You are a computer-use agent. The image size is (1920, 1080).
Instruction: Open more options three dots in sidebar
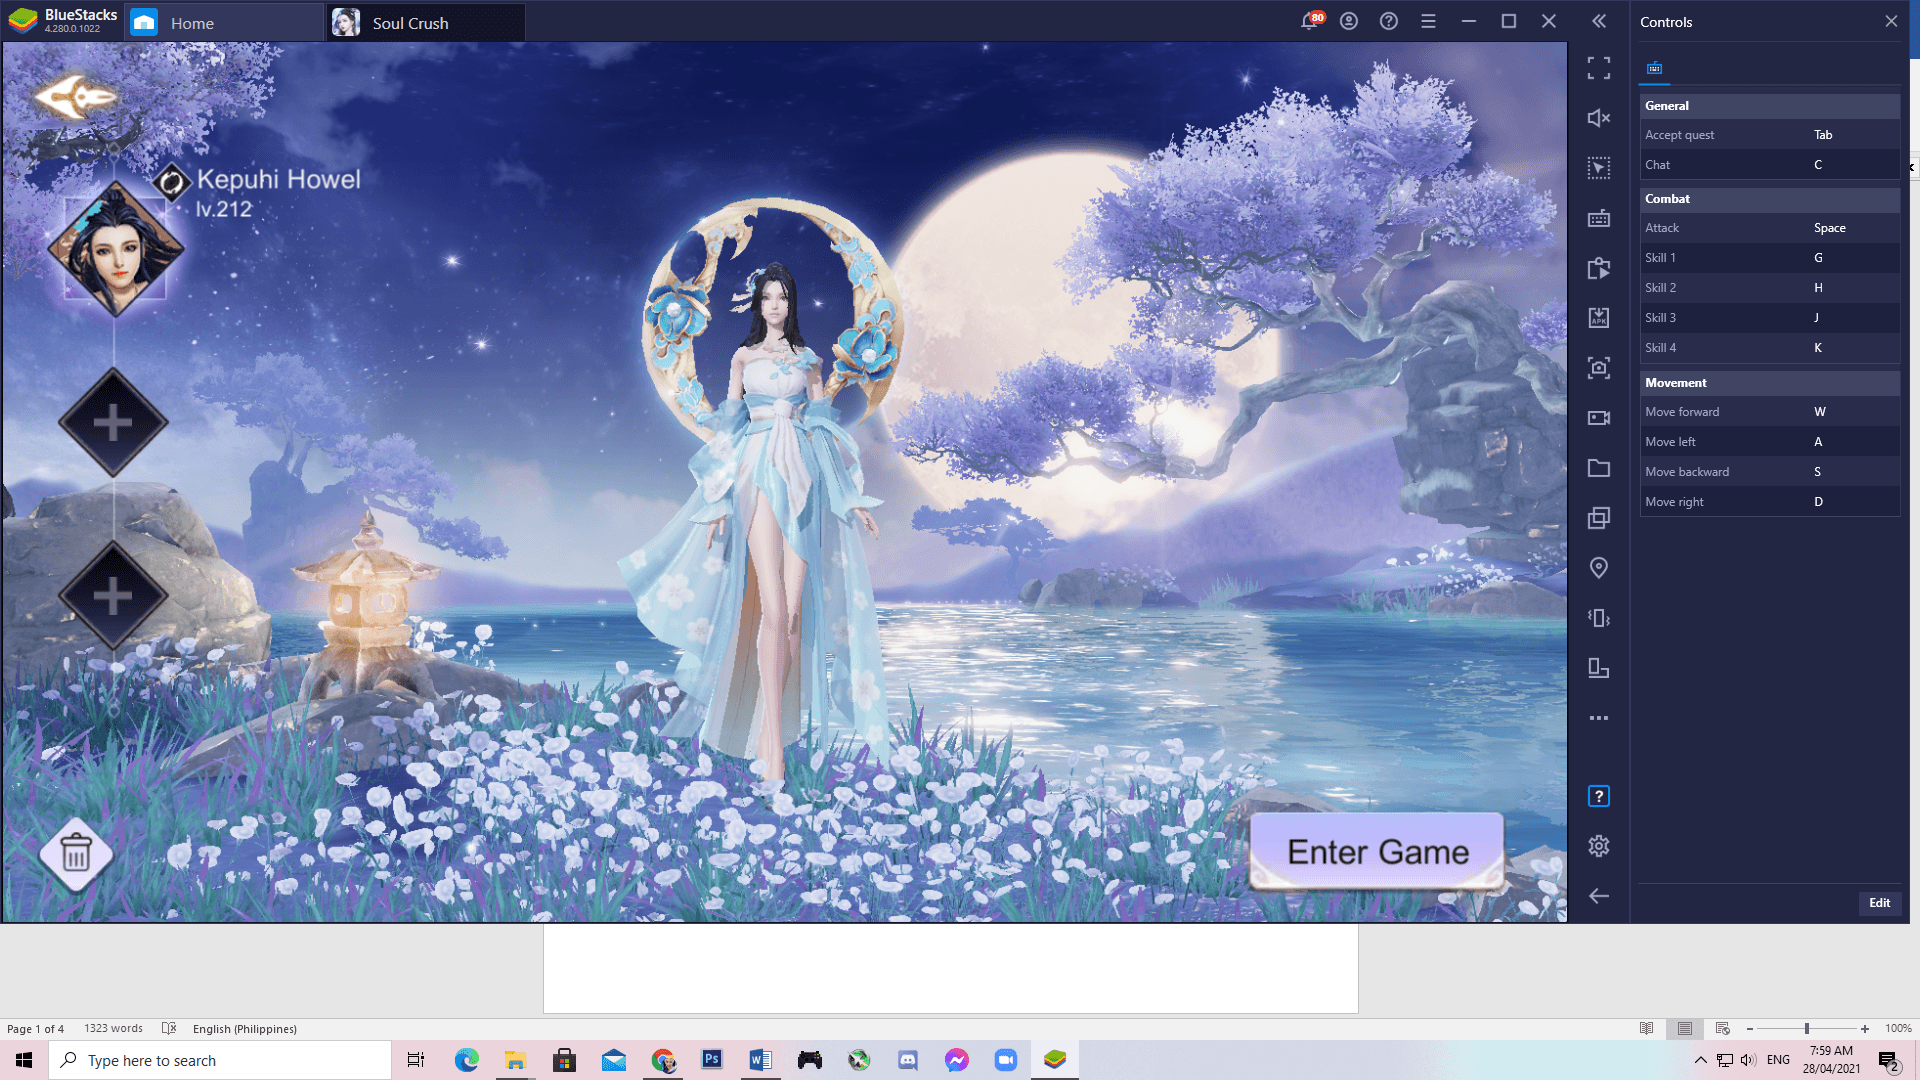click(x=1599, y=718)
